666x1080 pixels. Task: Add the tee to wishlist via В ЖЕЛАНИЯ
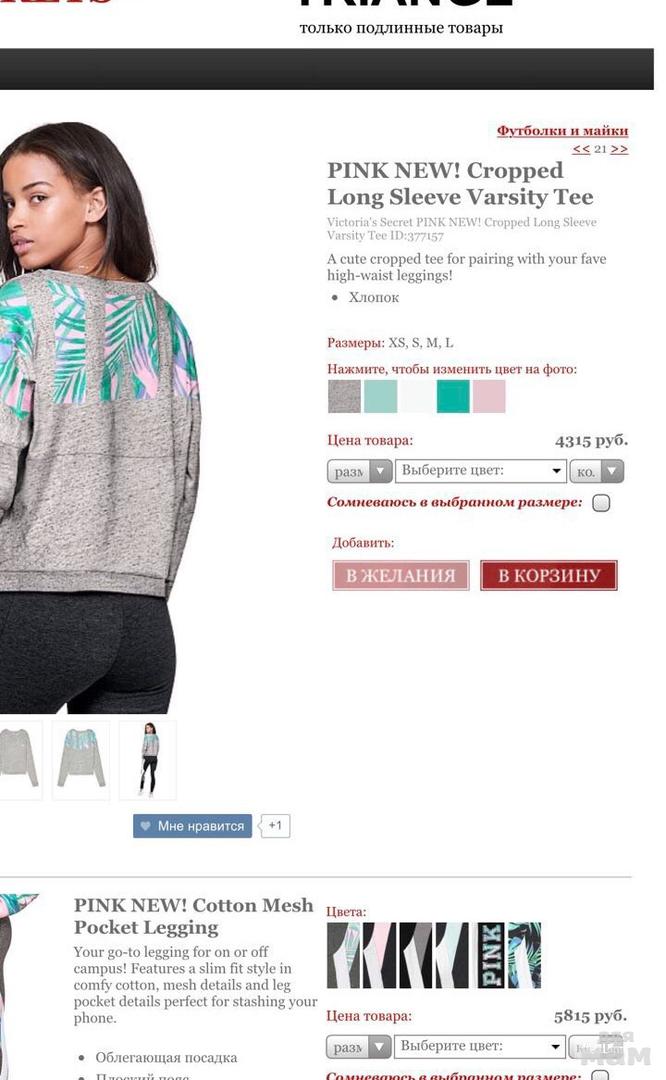tap(400, 575)
